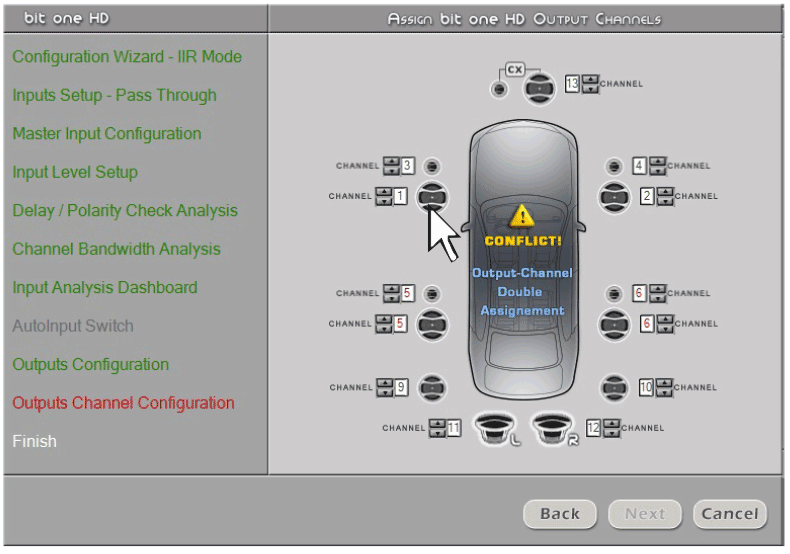Go to Outputs Configuration step

click(91, 364)
